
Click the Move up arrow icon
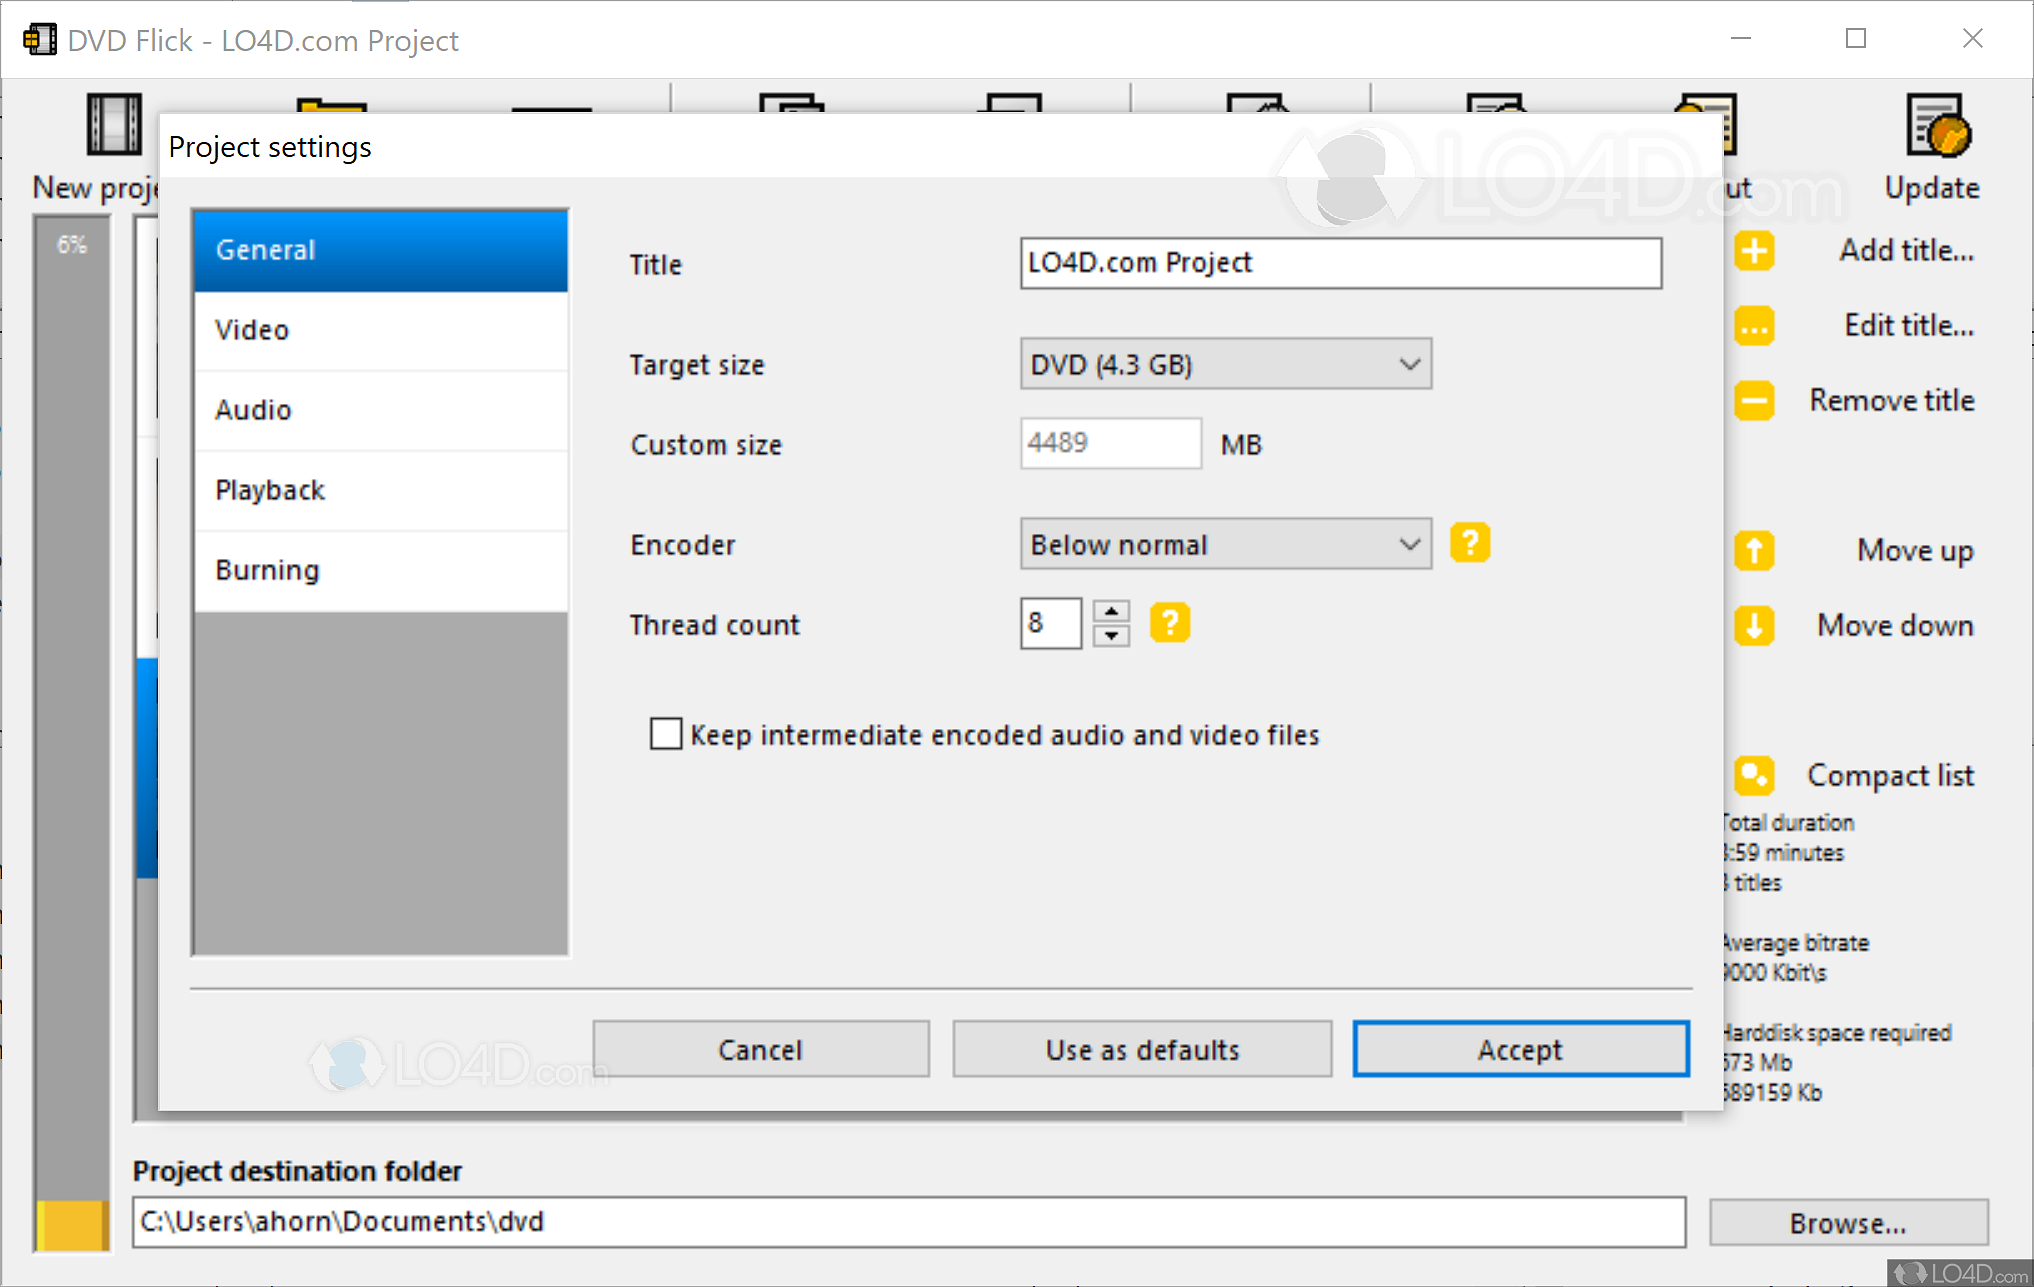pyautogui.click(x=1755, y=551)
